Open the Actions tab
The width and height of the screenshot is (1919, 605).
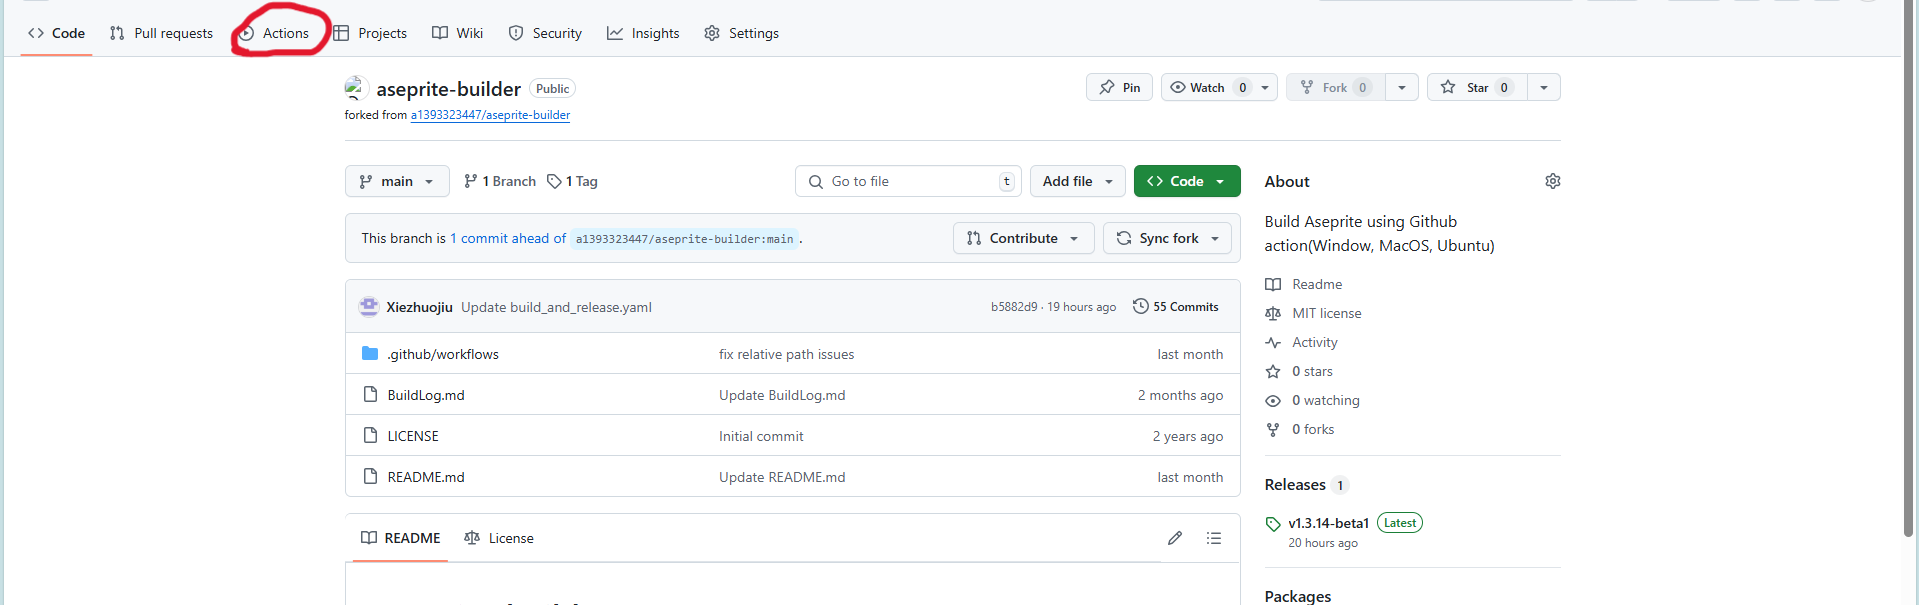[273, 33]
